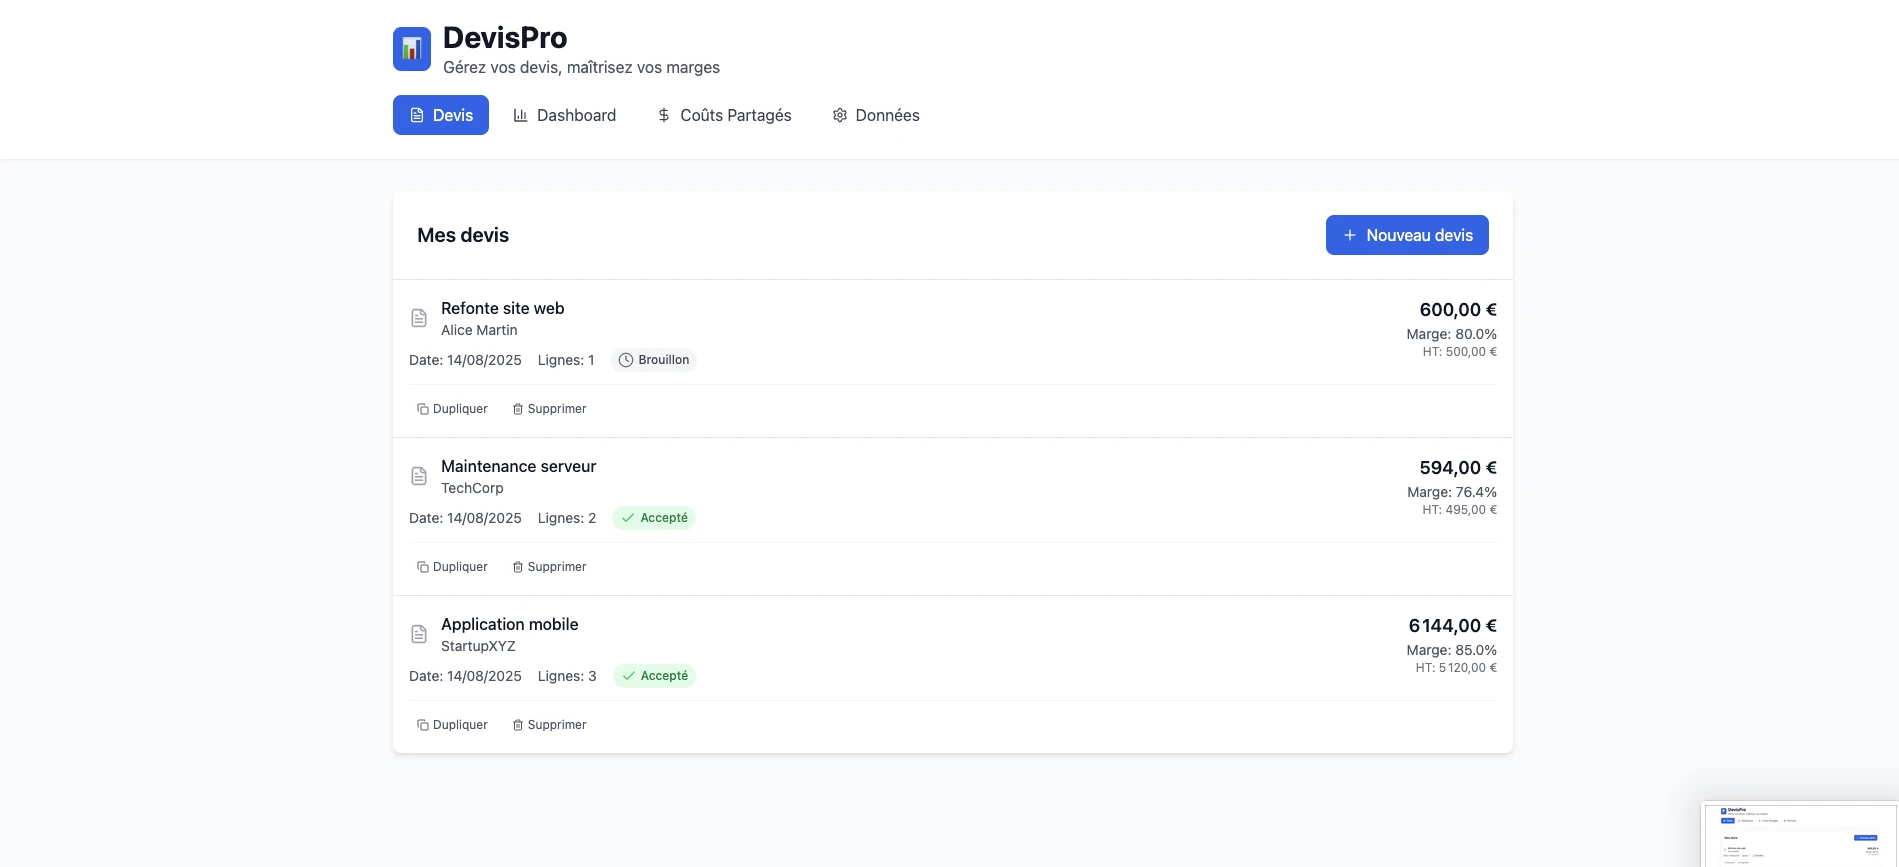Click the document icon for Application mobile
The image size is (1899, 867).
tap(419, 634)
